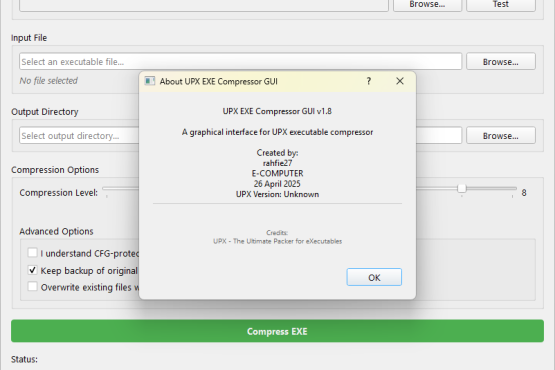Click the question mark help button
555x370 pixels.
(x=369, y=81)
